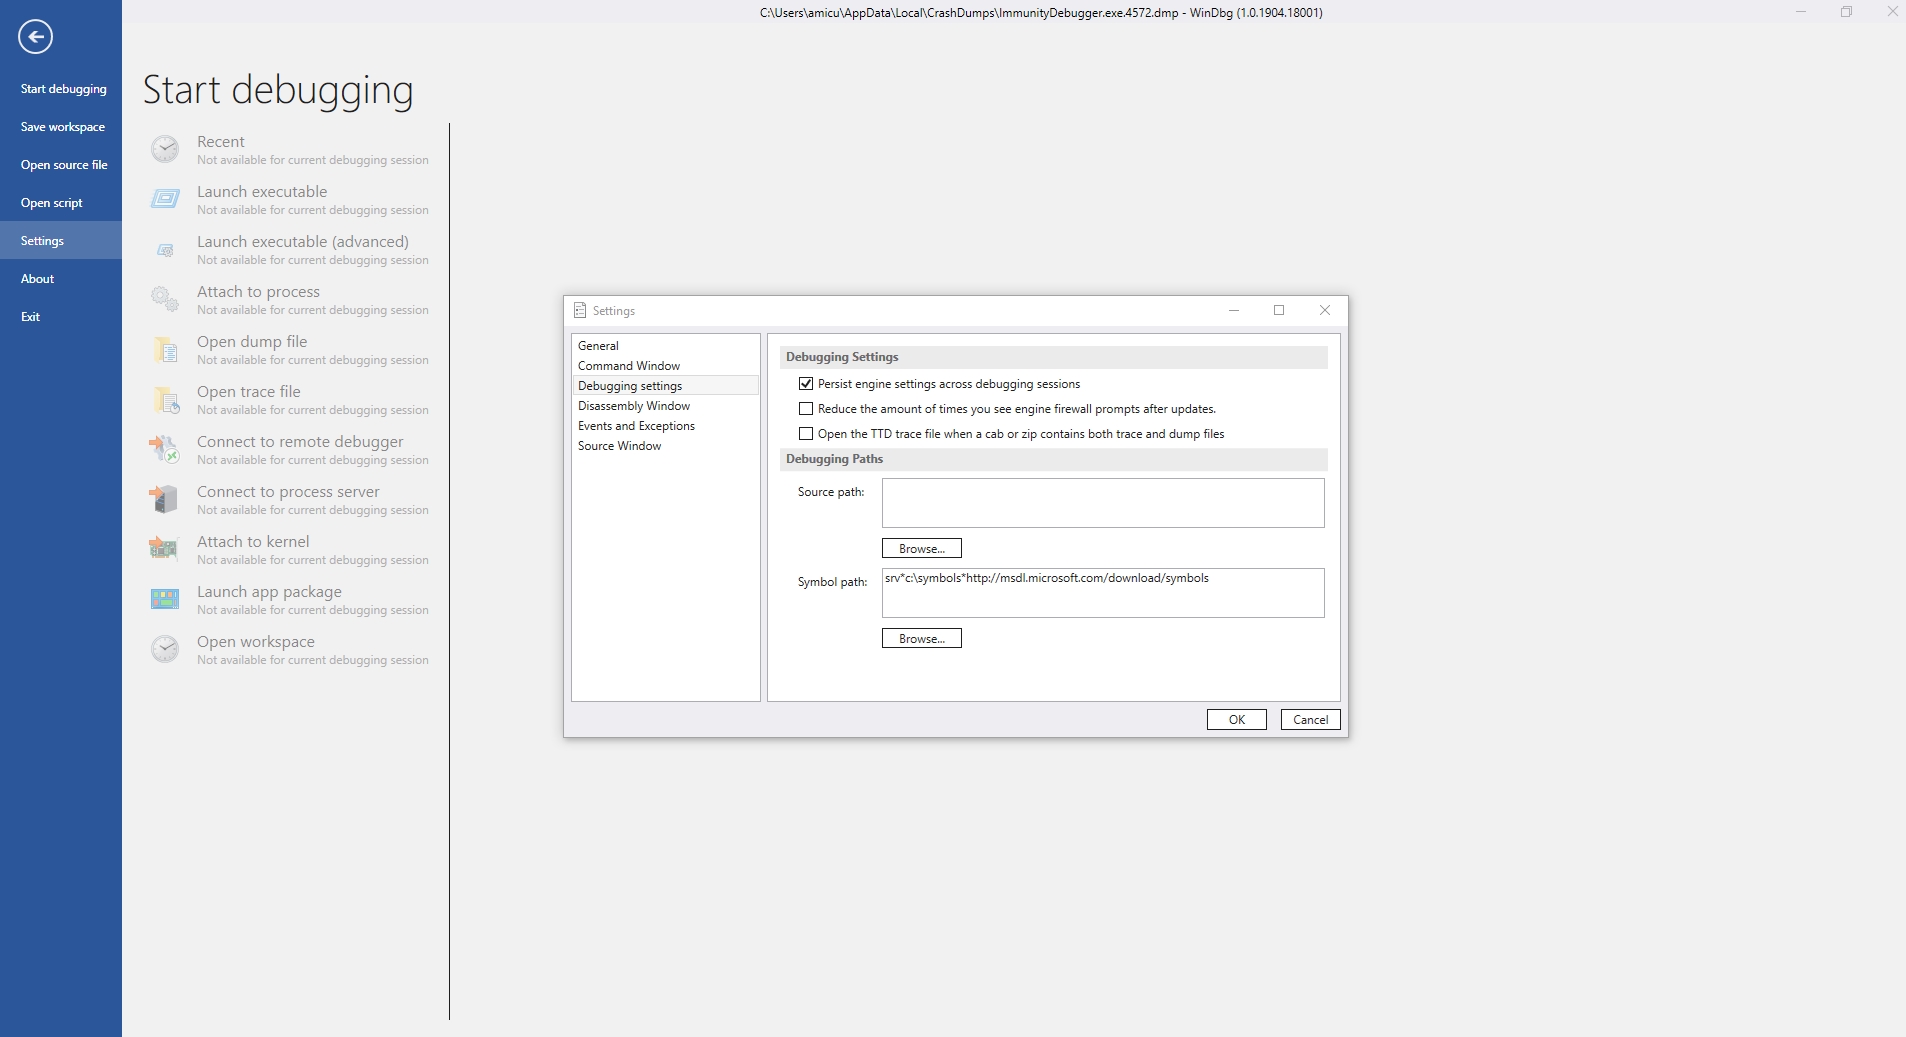1906x1037 pixels.
Task: Select the Open trace file icon
Action: click(x=165, y=399)
